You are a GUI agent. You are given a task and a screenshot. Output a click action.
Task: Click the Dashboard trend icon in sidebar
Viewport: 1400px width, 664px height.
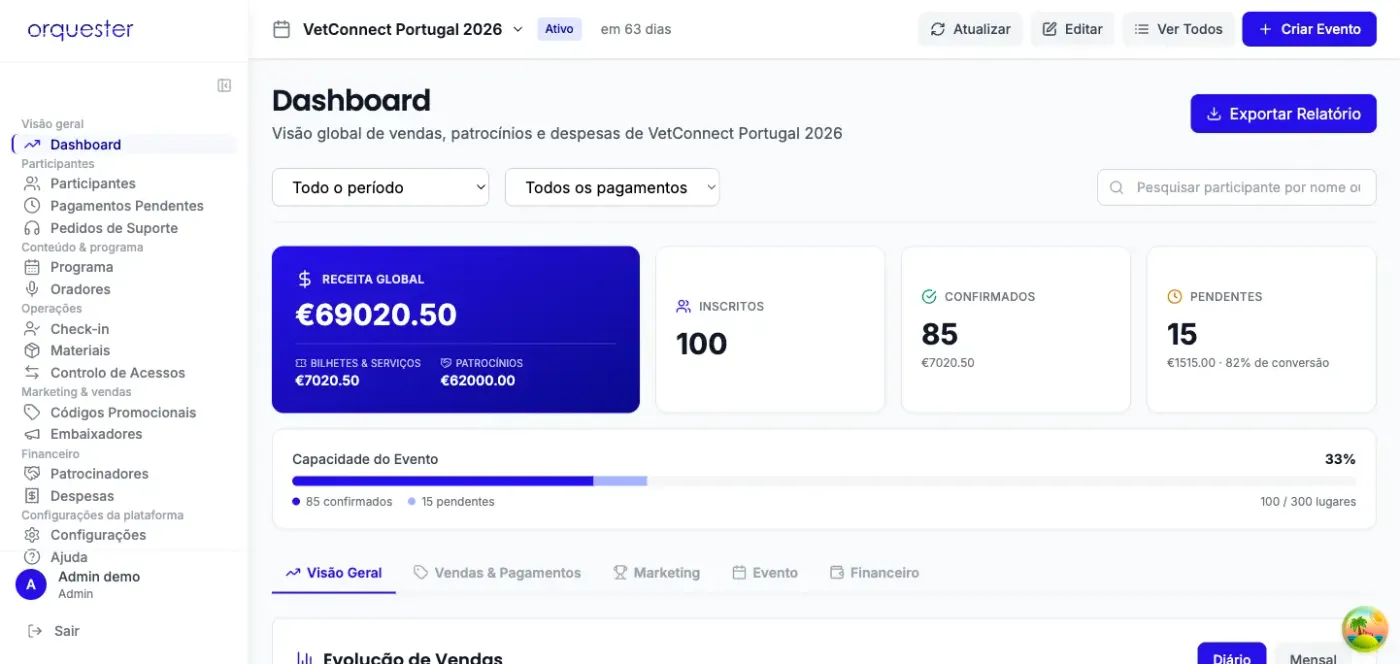pos(32,144)
